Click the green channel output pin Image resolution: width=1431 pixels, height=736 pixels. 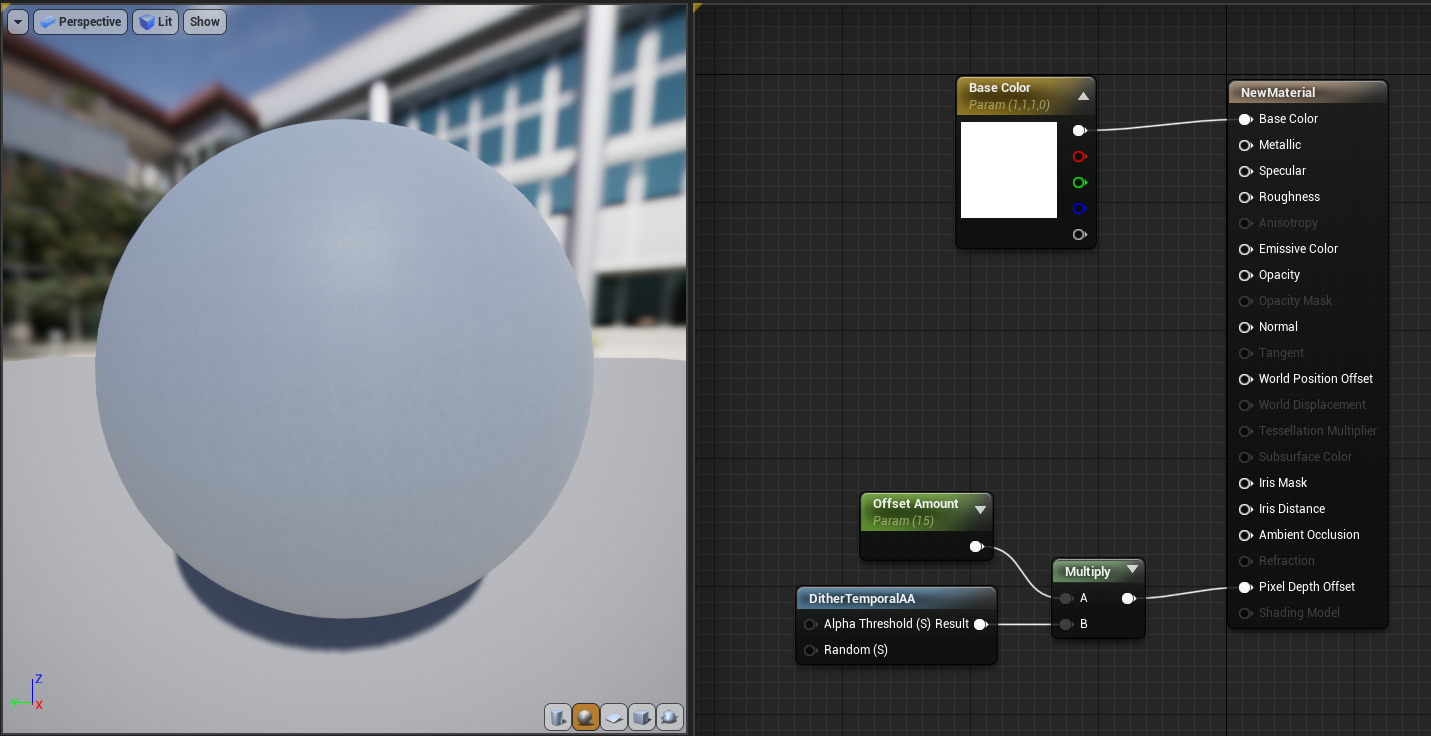tap(1079, 183)
